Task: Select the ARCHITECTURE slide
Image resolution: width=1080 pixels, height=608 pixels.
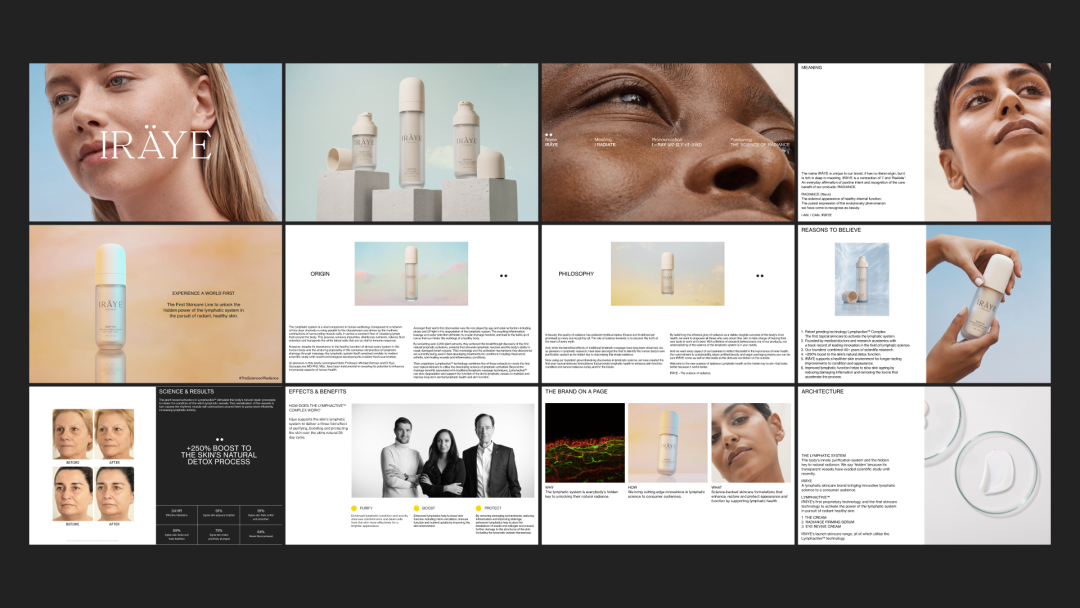Action: pyautogui.click(x=924, y=465)
